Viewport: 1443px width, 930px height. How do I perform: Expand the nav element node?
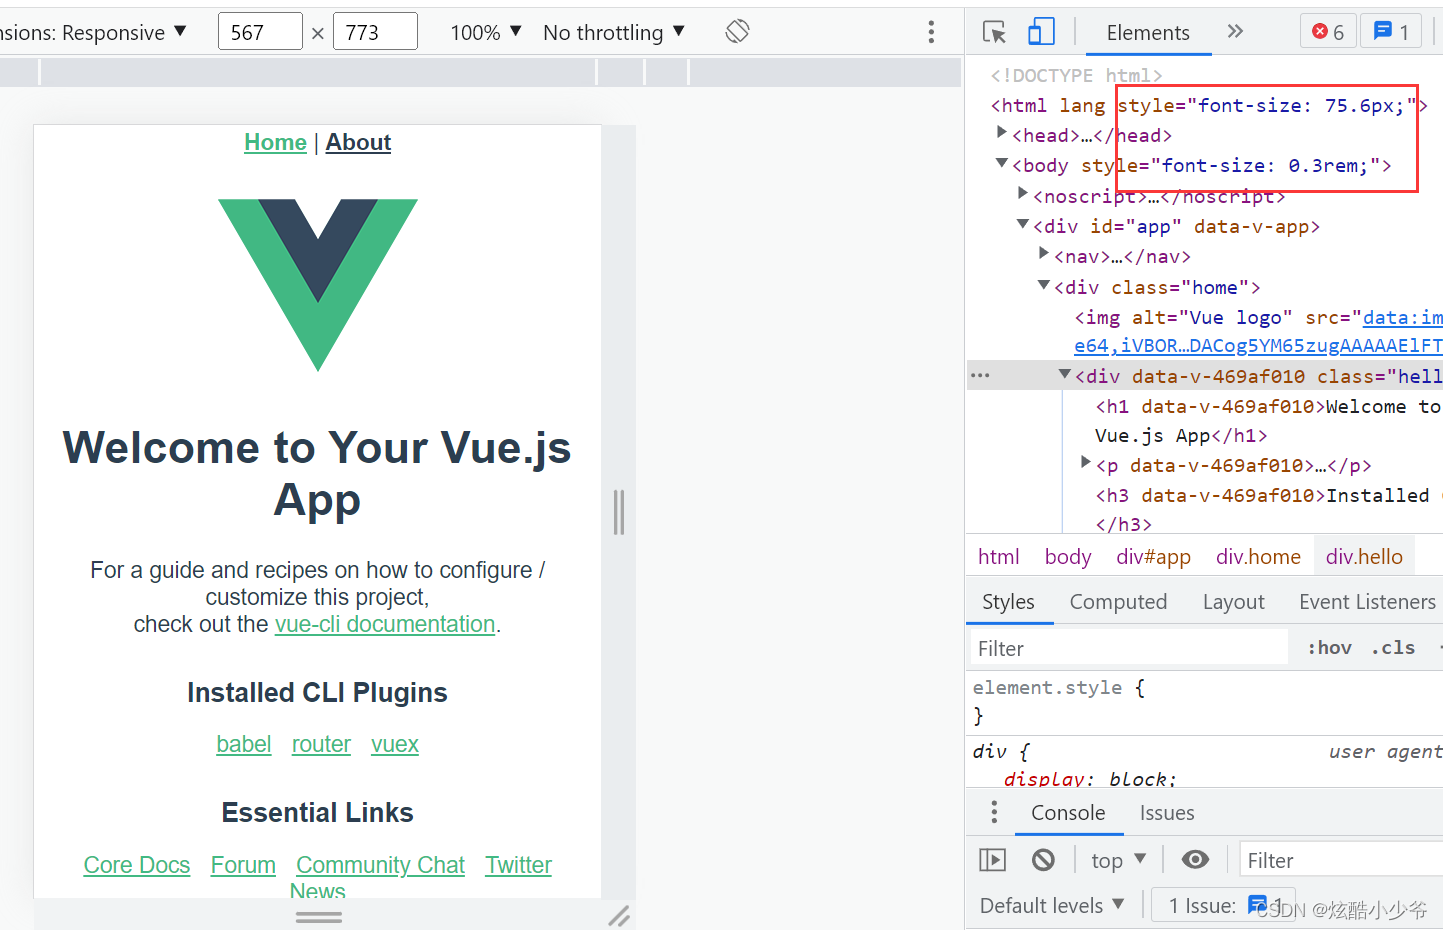click(x=1044, y=254)
